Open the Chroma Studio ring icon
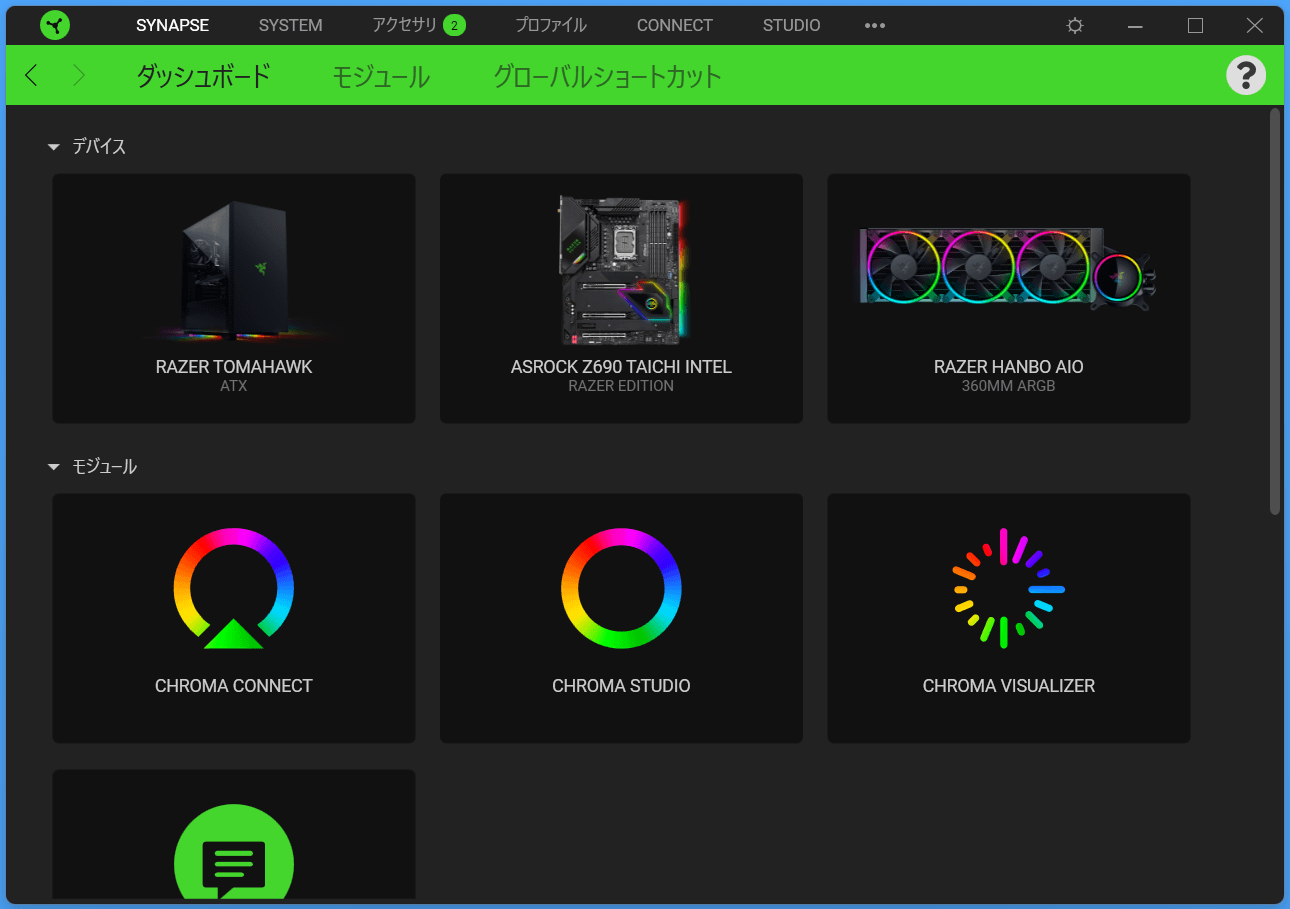1290x909 pixels. 621,588
